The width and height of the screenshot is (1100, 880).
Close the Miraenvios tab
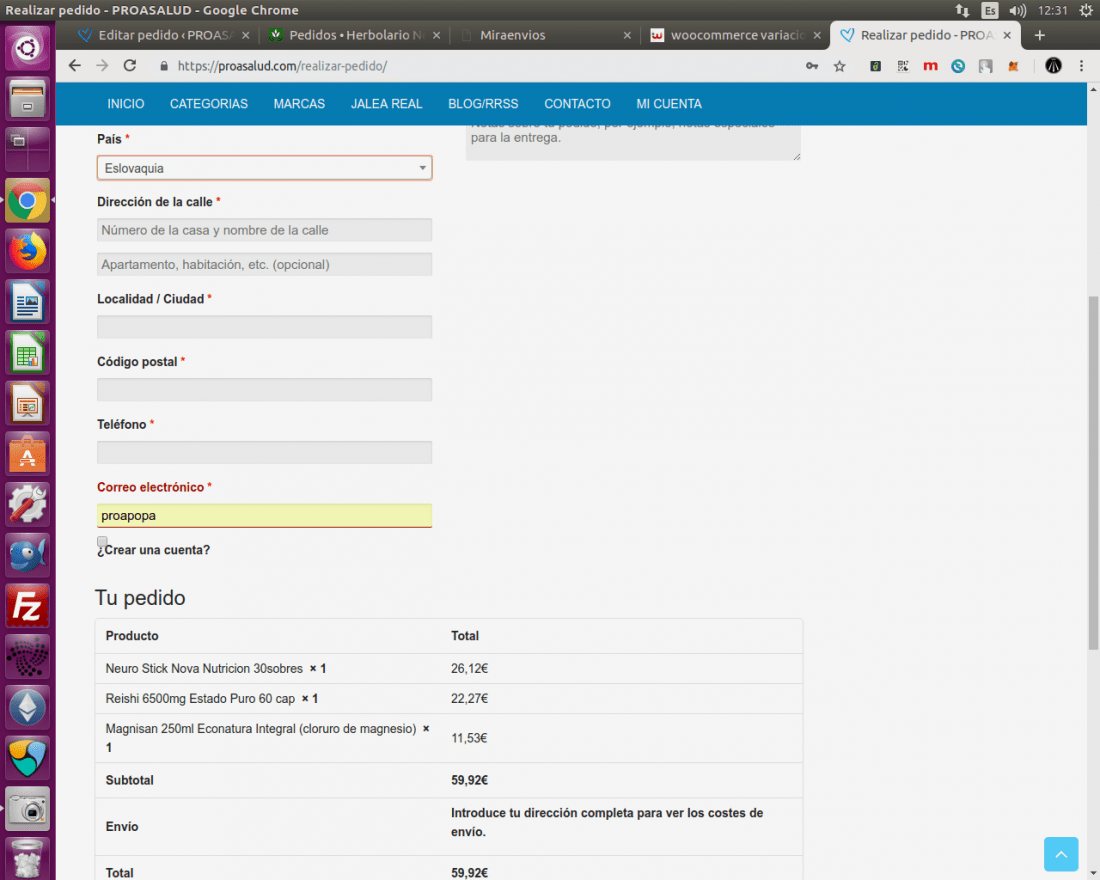click(627, 35)
